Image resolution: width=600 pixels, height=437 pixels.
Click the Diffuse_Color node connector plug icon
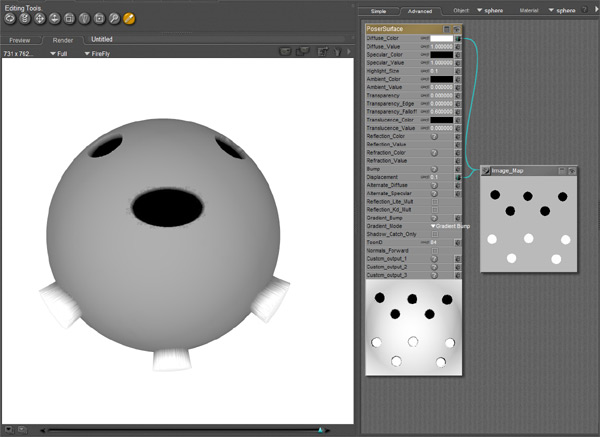[458, 38]
